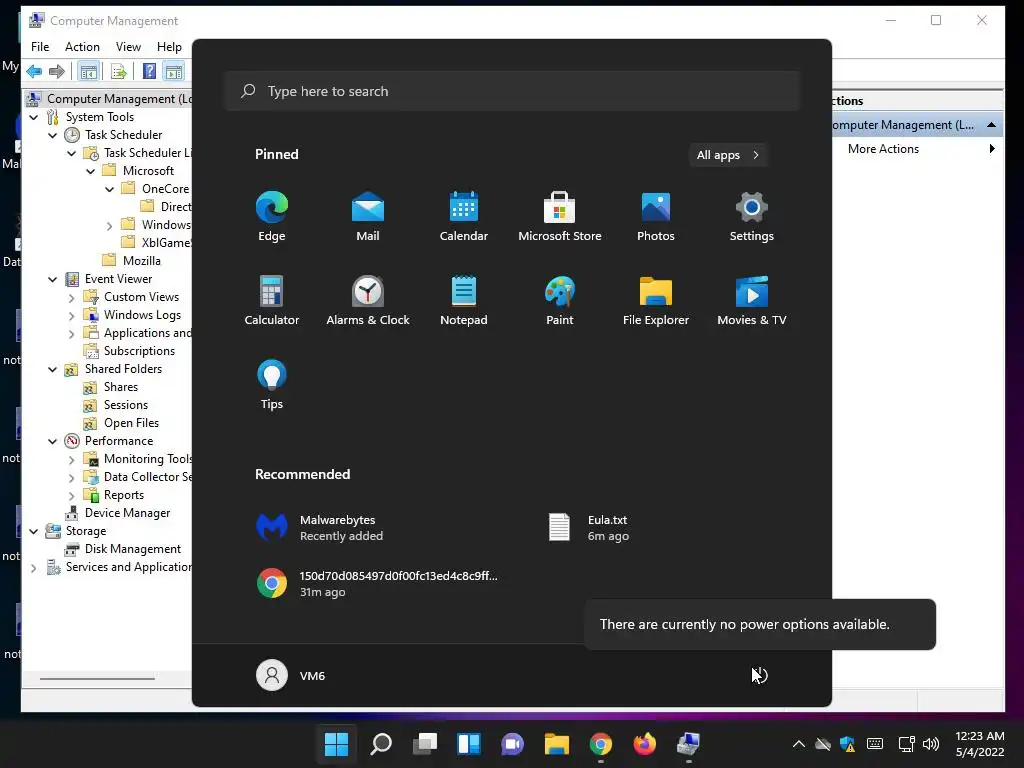The image size is (1024, 768).
Task: Toggle Show/Hide Action Pane toolbar icon
Action: point(174,71)
